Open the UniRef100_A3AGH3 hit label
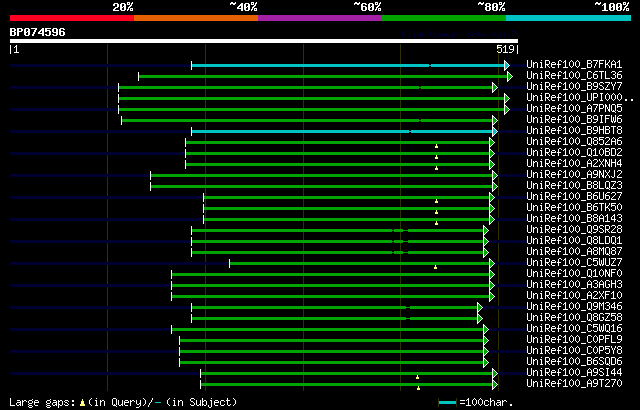 574,285
